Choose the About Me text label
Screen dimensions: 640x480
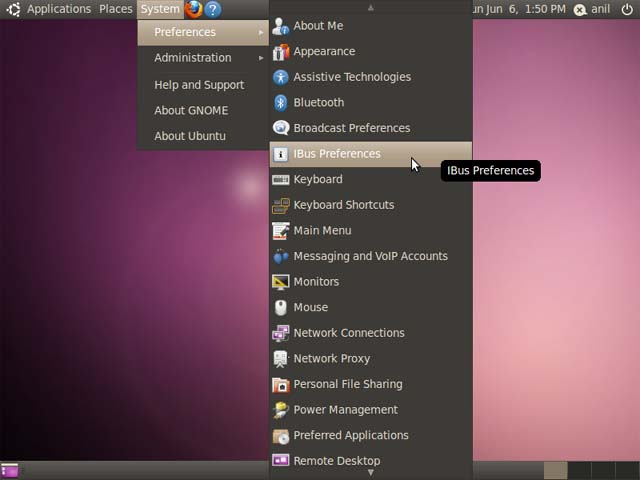tap(318, 26)
